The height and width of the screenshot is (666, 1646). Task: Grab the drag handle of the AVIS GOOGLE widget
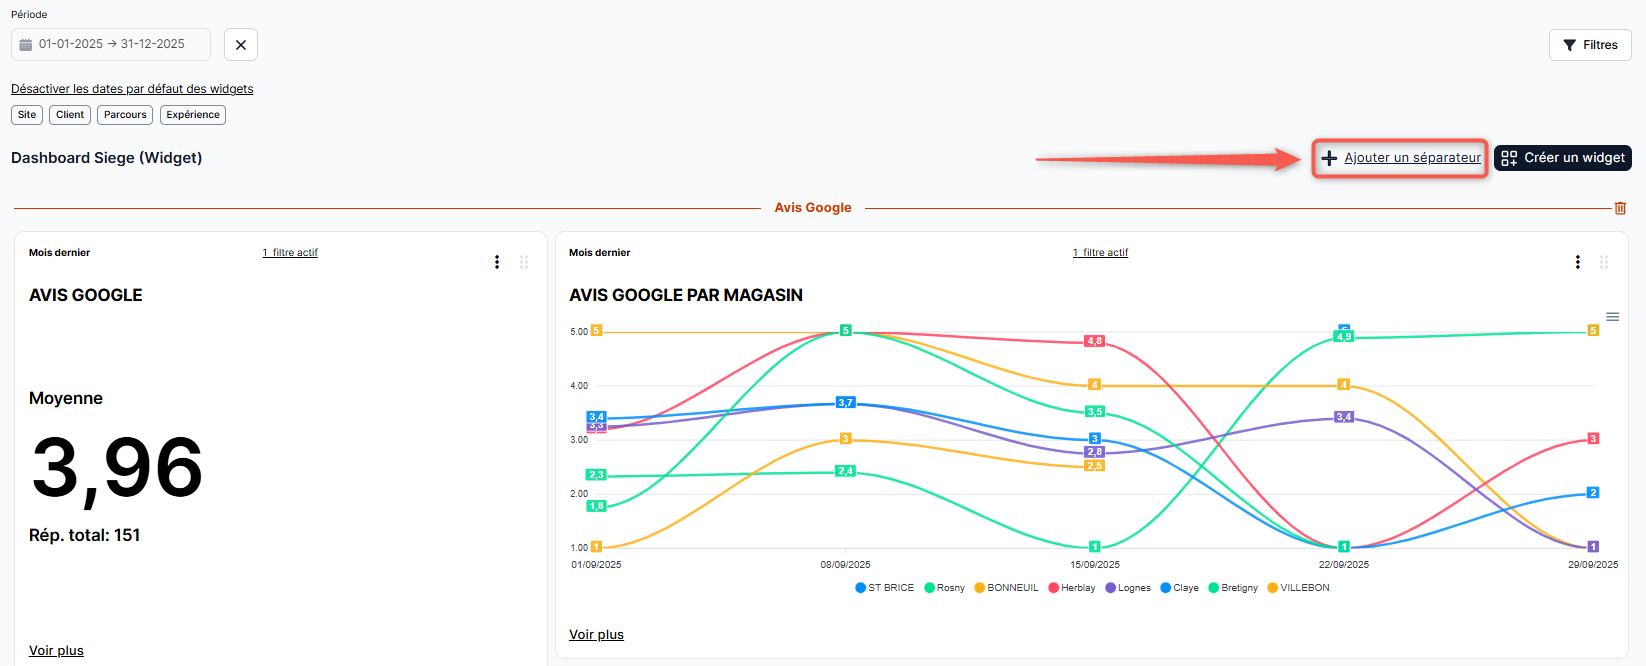pos(524,262)
